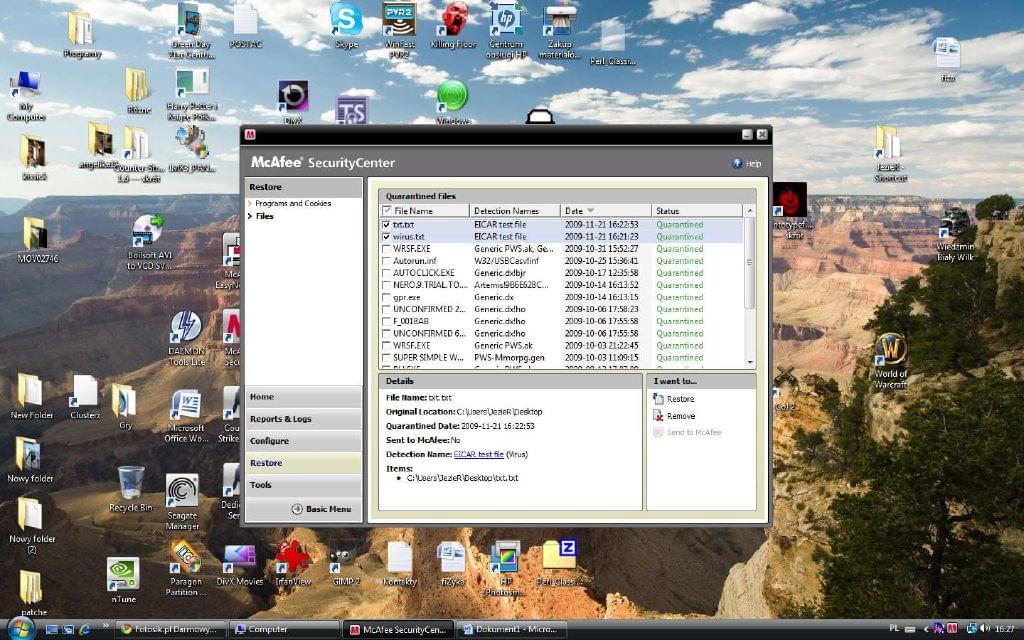Open Boilsoft AVI to VCD shortcut

point(149,242)
